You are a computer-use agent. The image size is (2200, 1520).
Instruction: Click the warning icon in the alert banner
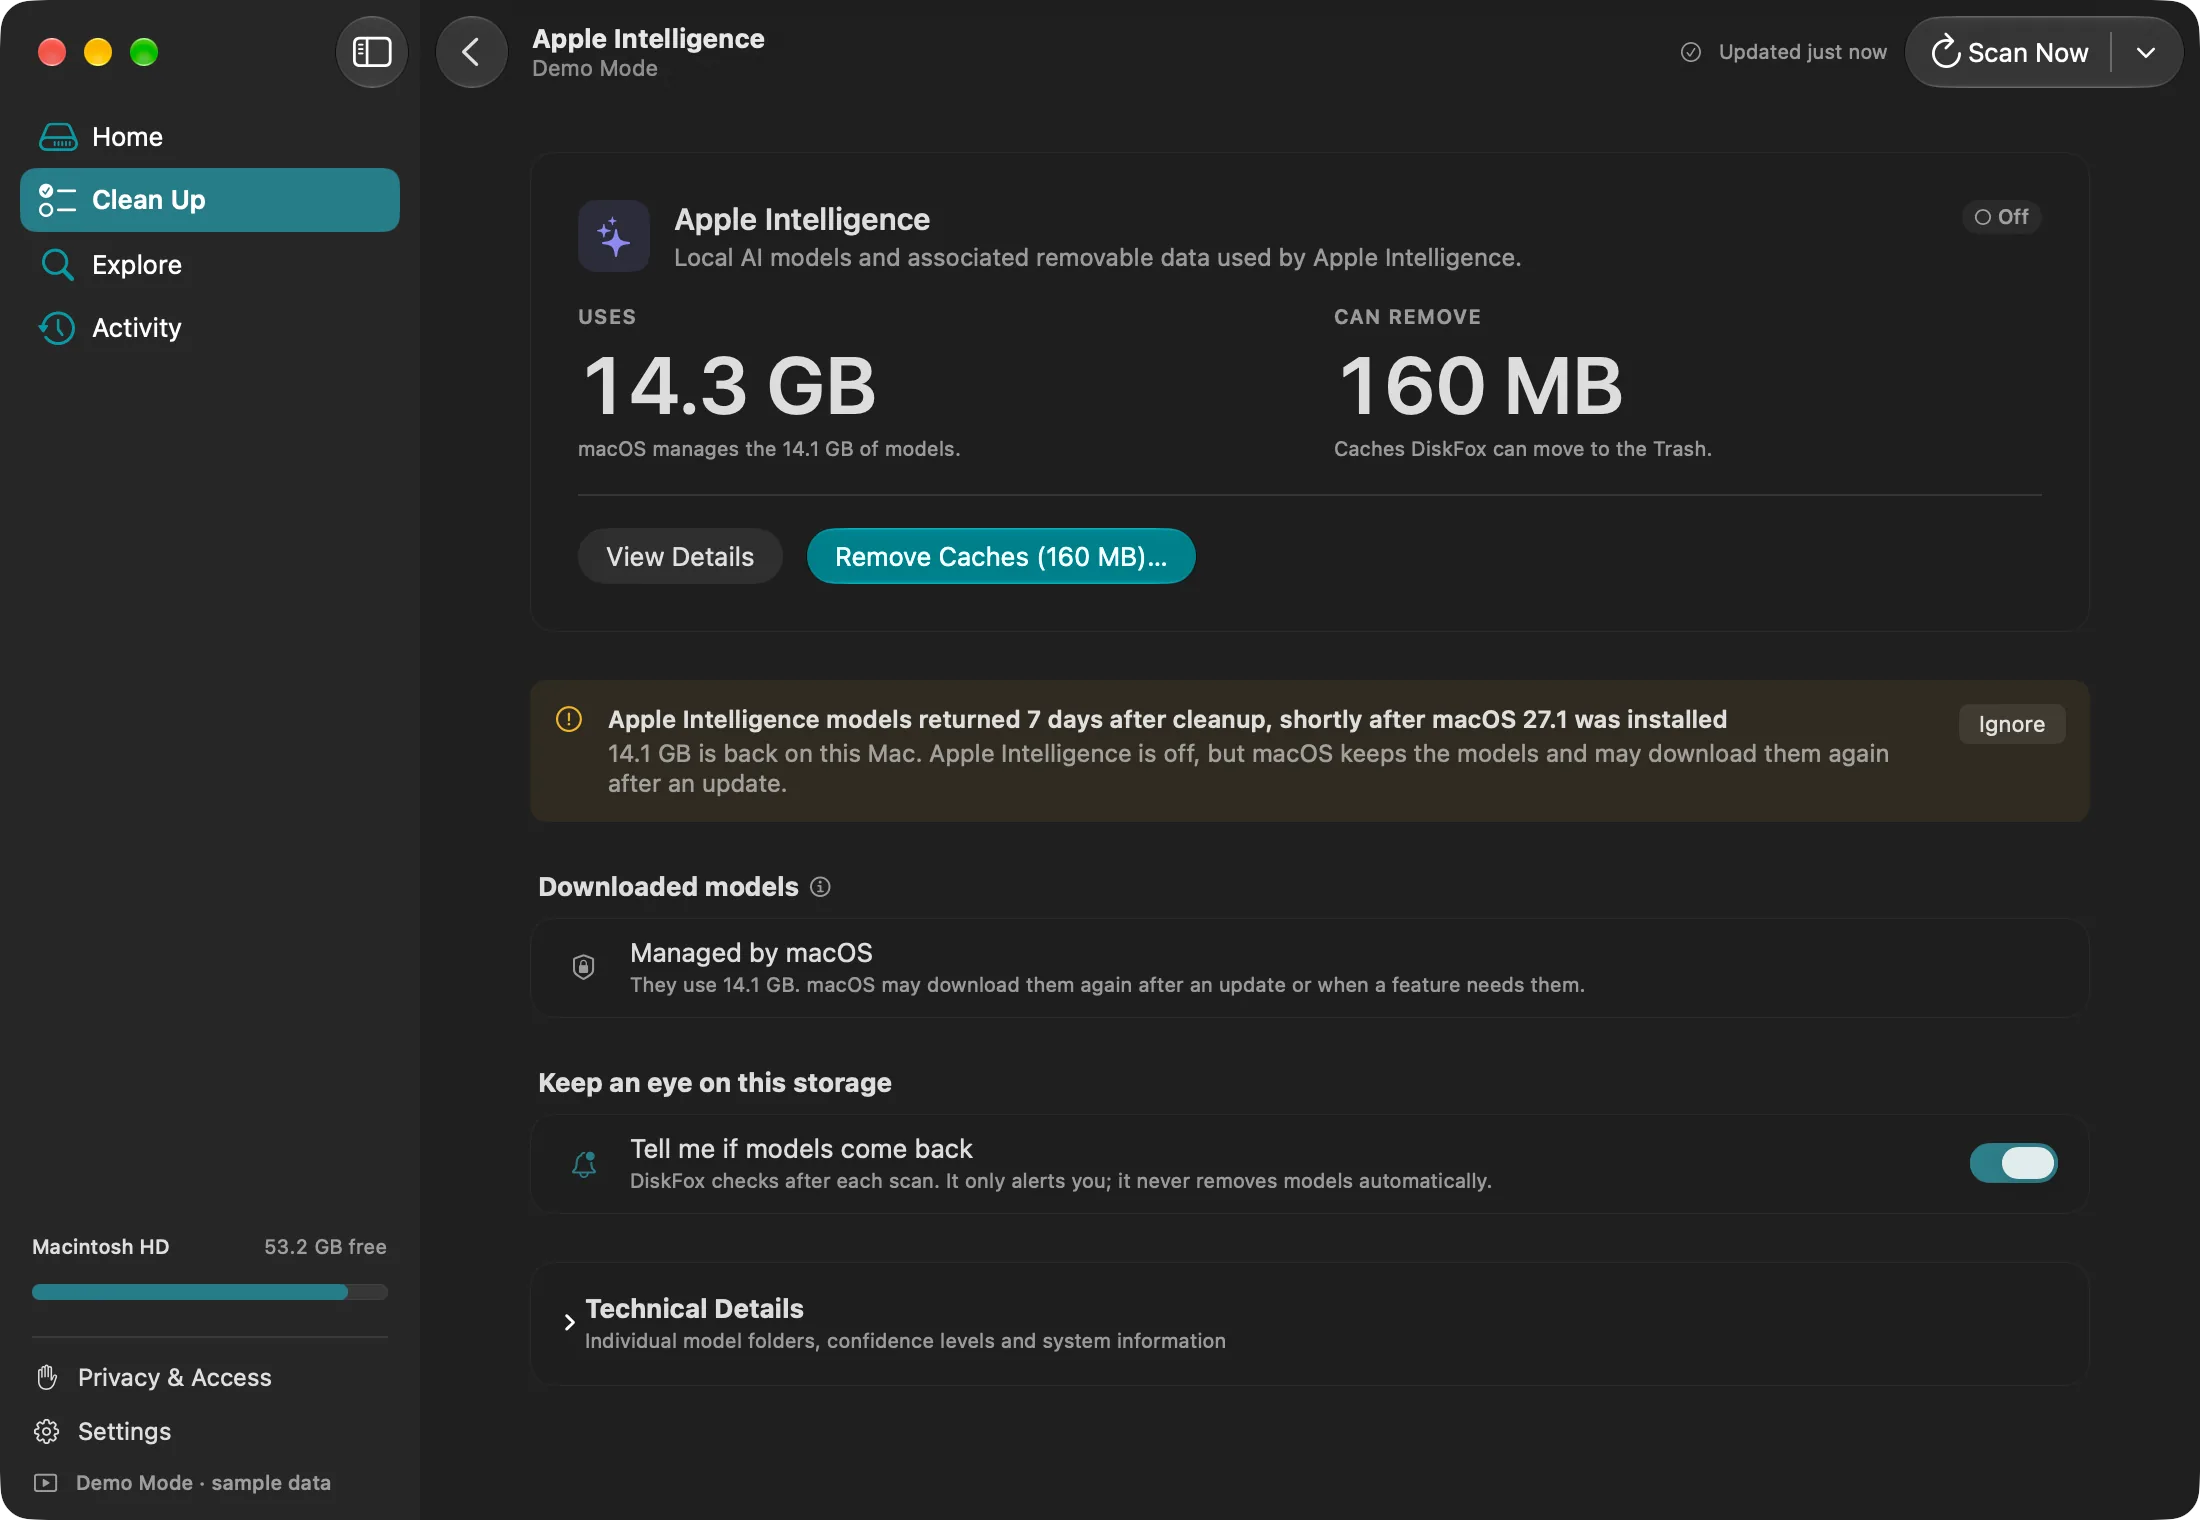pyautogui.click(x=569, y=719)
